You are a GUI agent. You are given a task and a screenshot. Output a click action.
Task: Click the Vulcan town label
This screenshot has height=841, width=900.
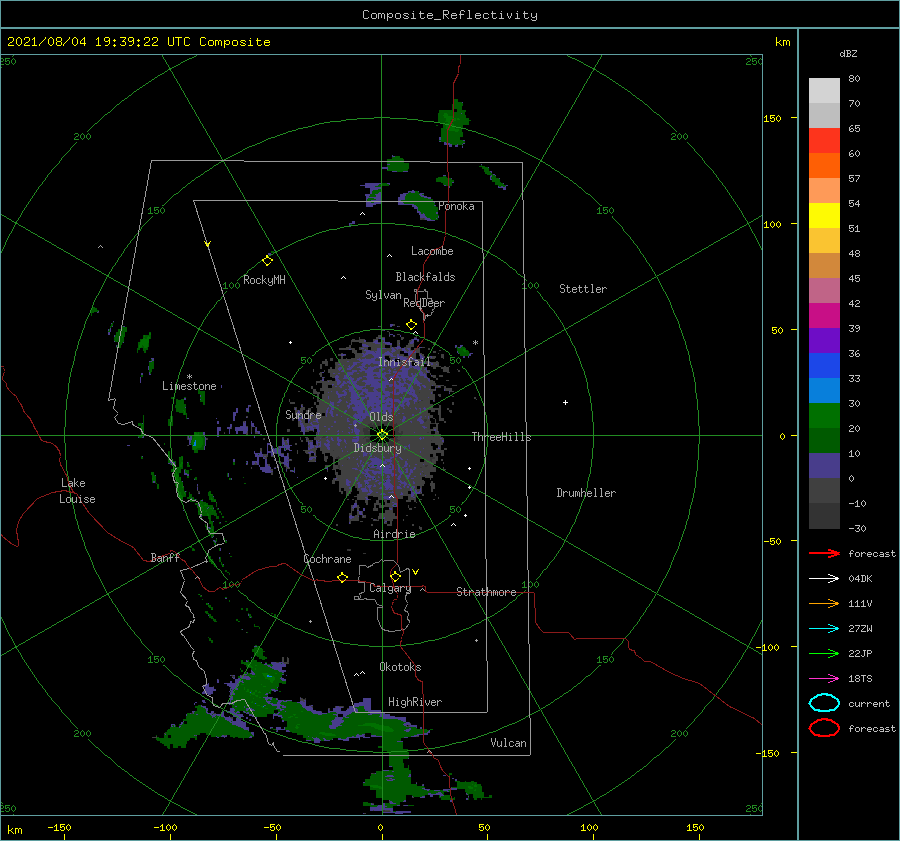click(509, 743)
